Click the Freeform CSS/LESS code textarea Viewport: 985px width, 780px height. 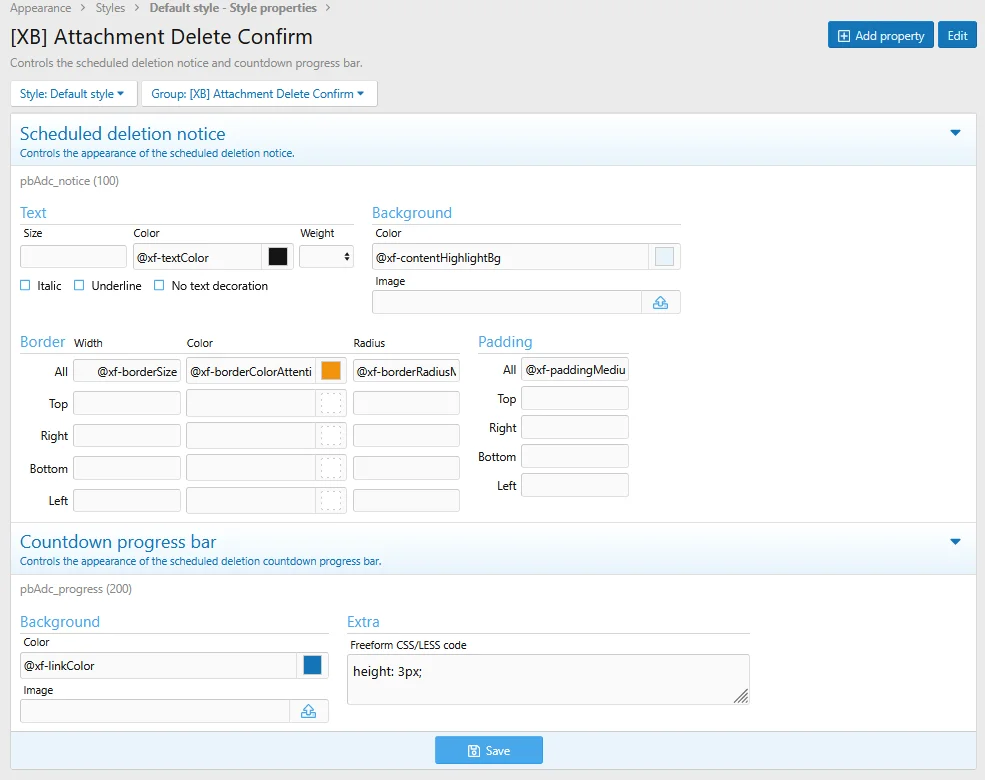(x=548, y=679)
